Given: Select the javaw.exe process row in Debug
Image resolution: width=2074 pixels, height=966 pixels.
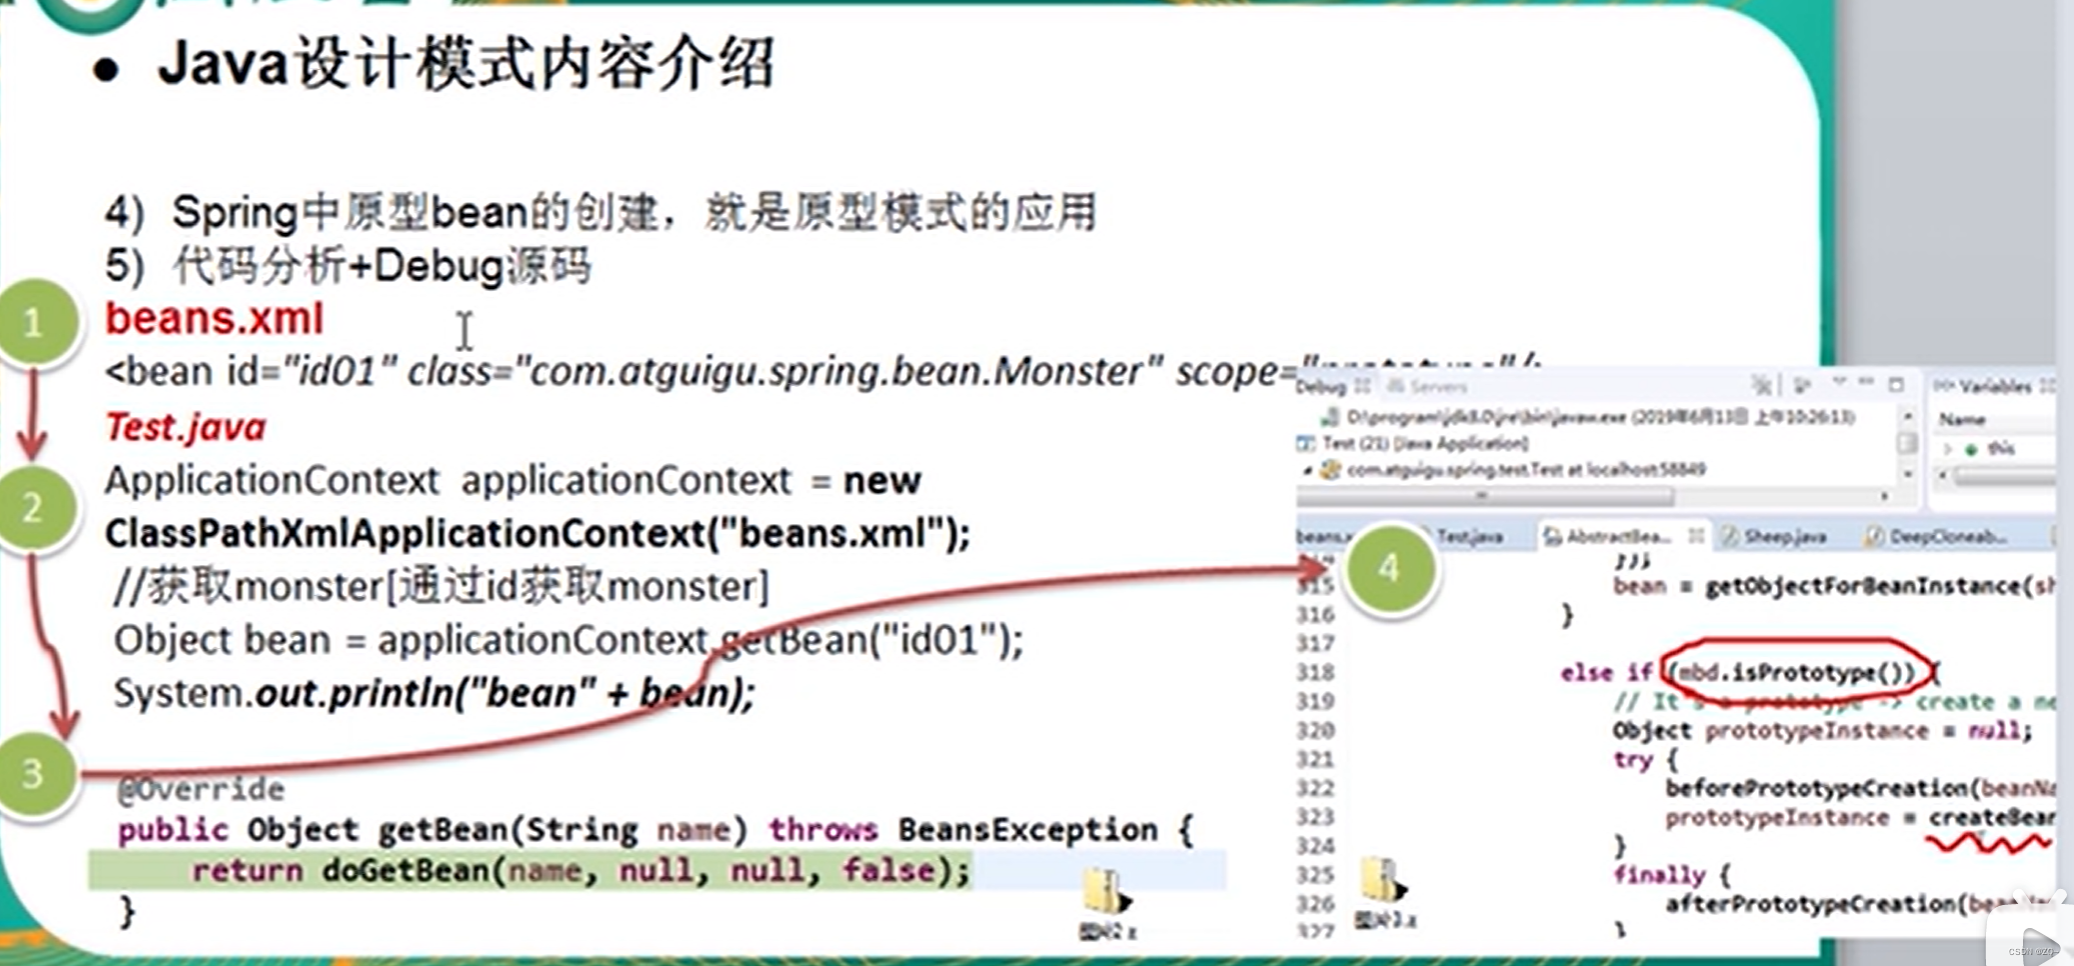Looking at the screenshot, I should click(1588, 417).
